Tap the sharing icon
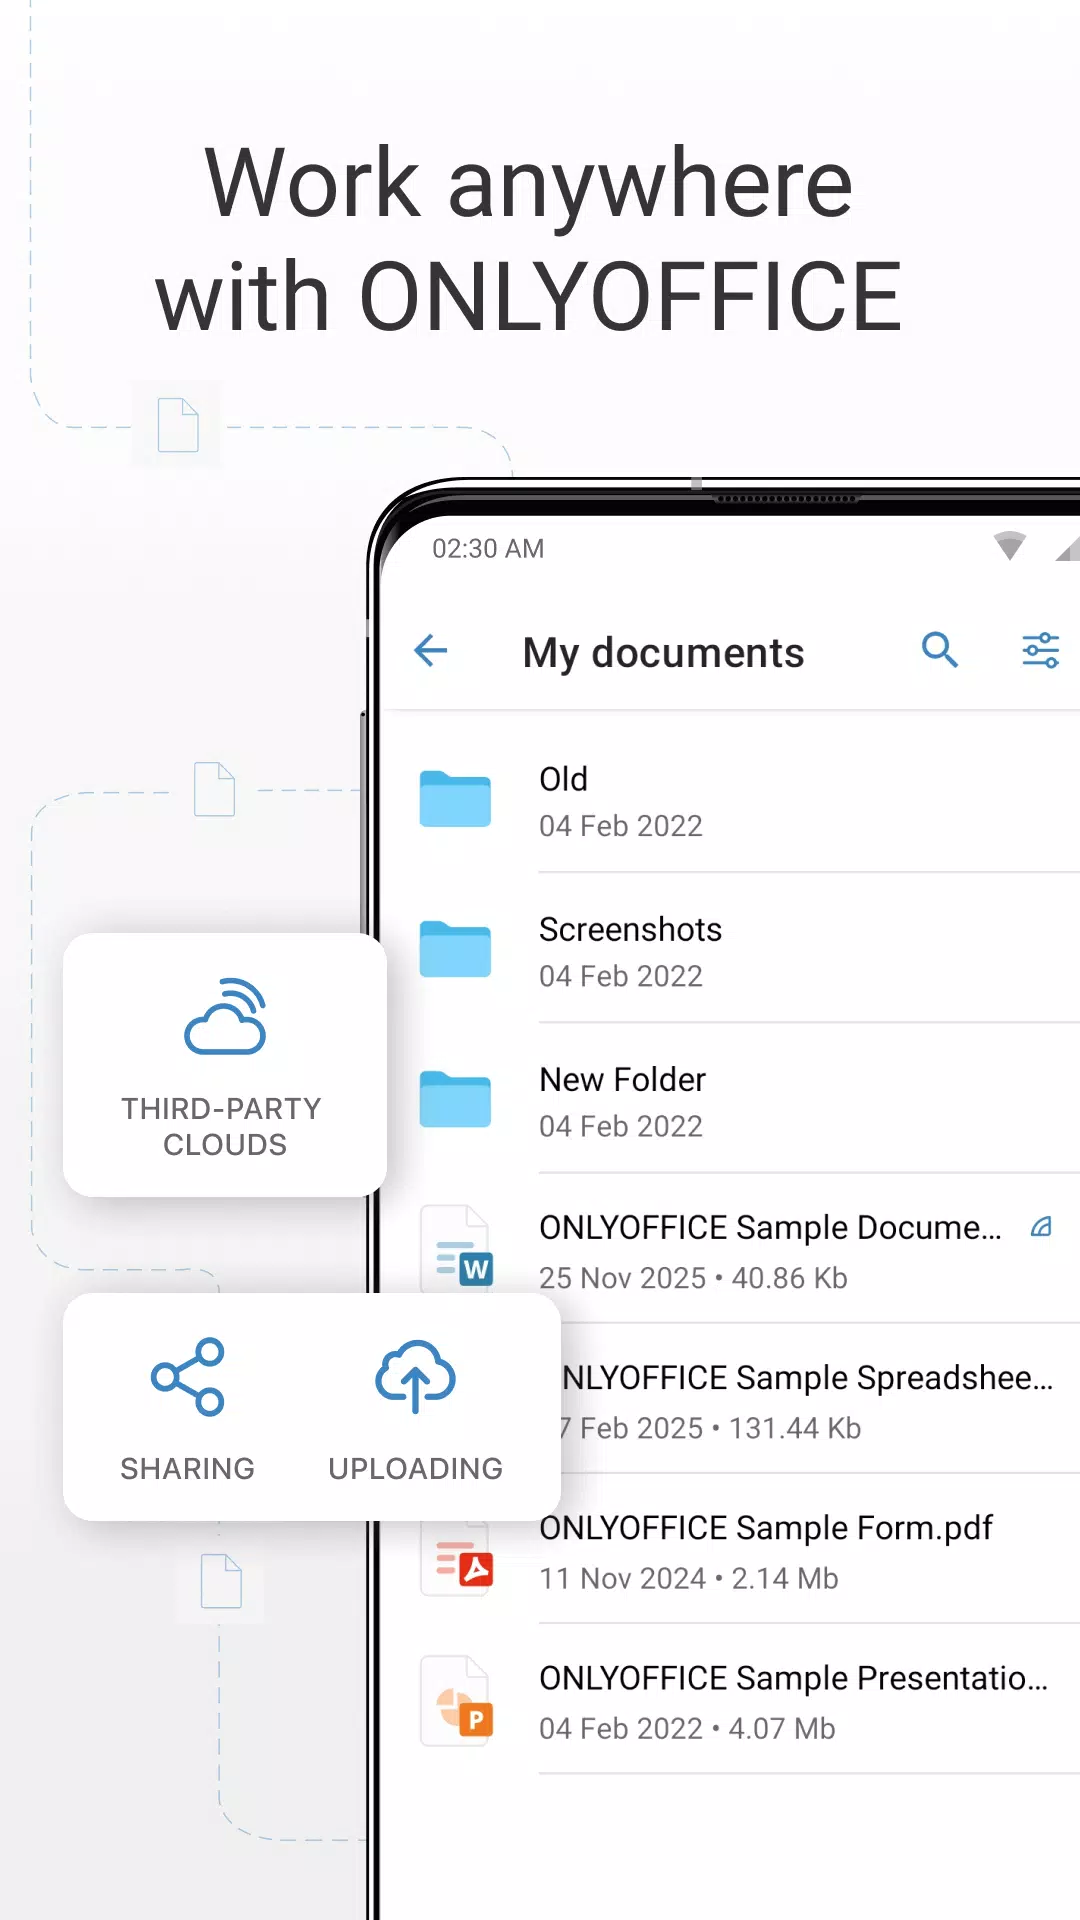 click(x=188, y=1377)
